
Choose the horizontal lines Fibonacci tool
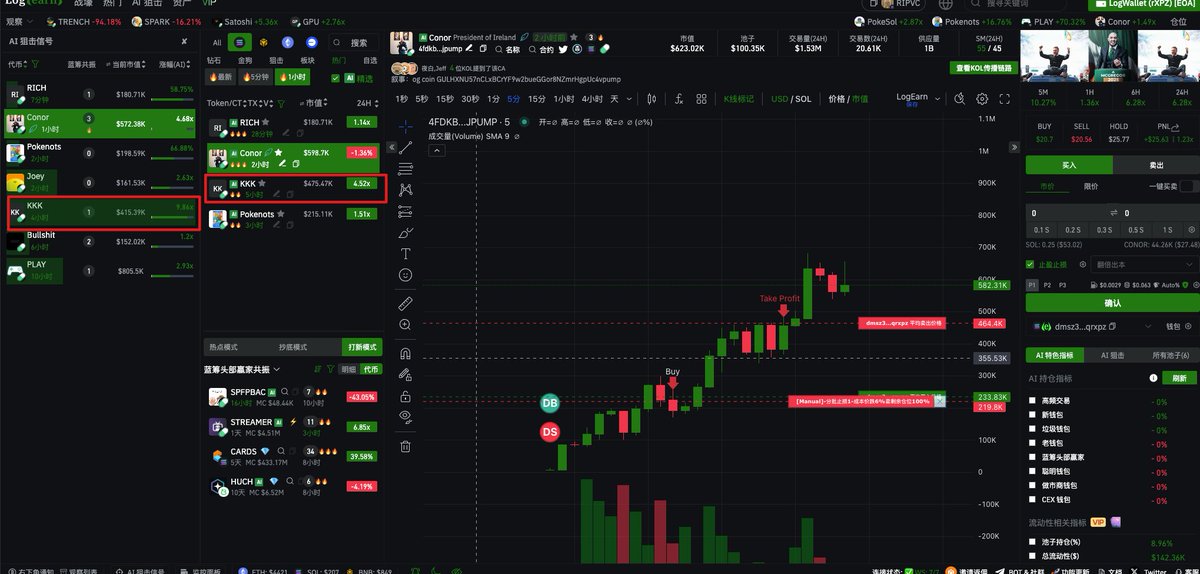(405, 168)
